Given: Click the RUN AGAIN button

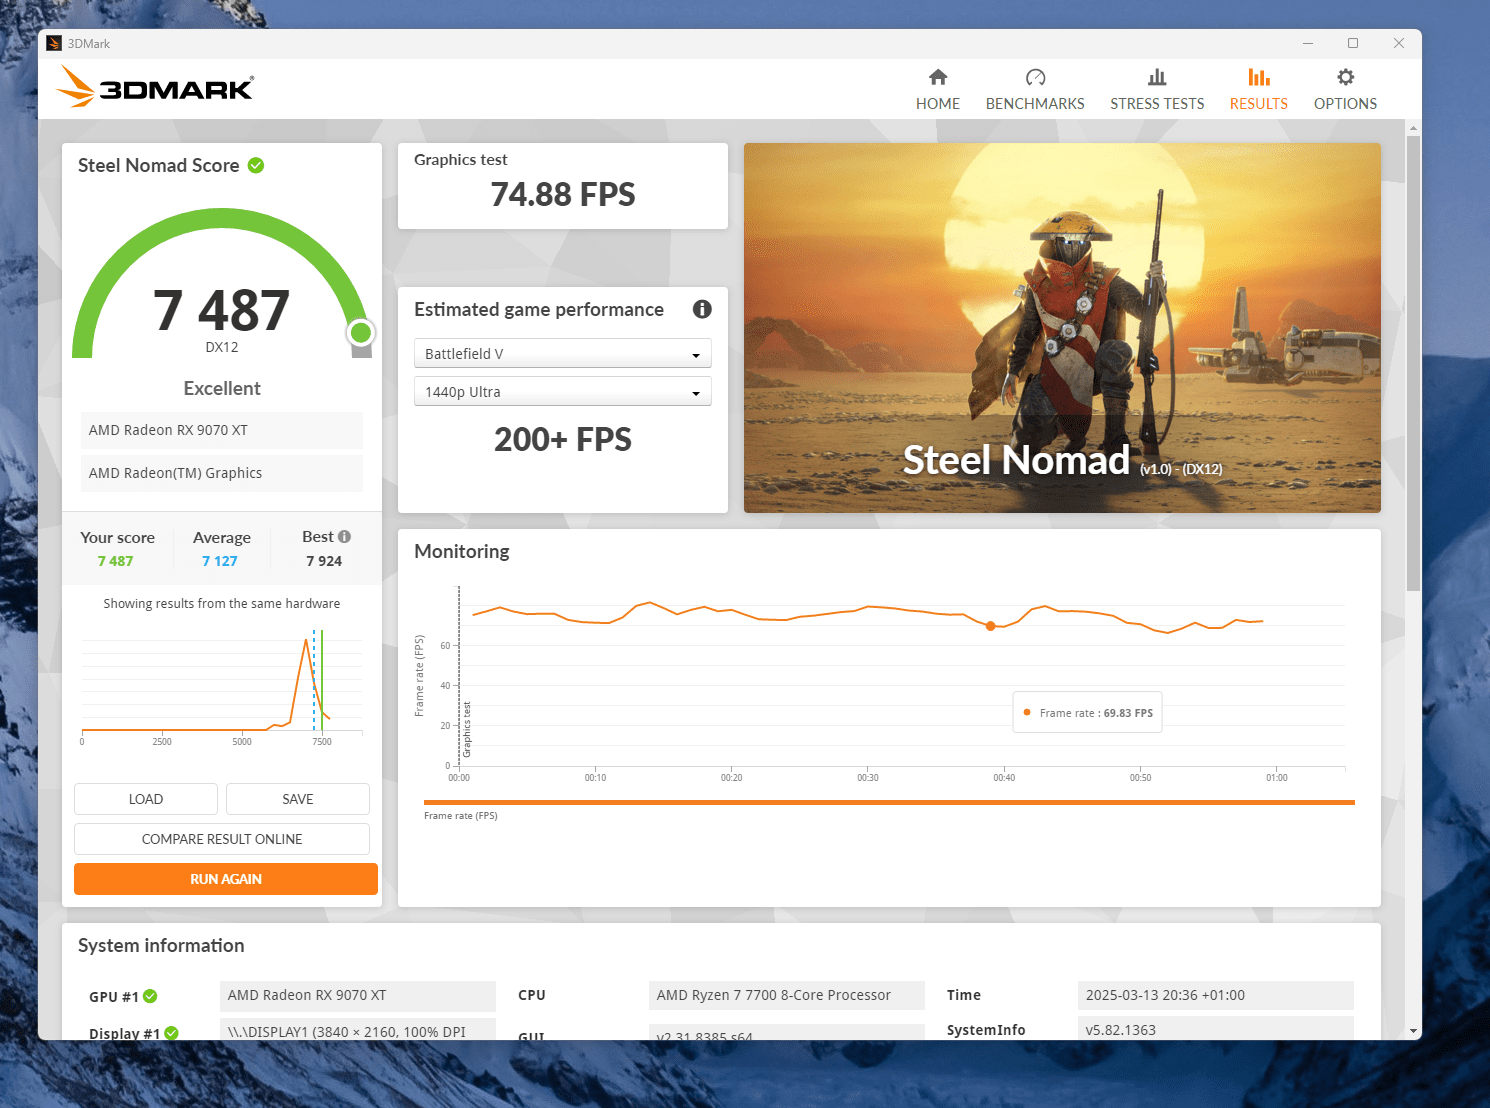Looking at the screenshot, I should tap(226, 879).
